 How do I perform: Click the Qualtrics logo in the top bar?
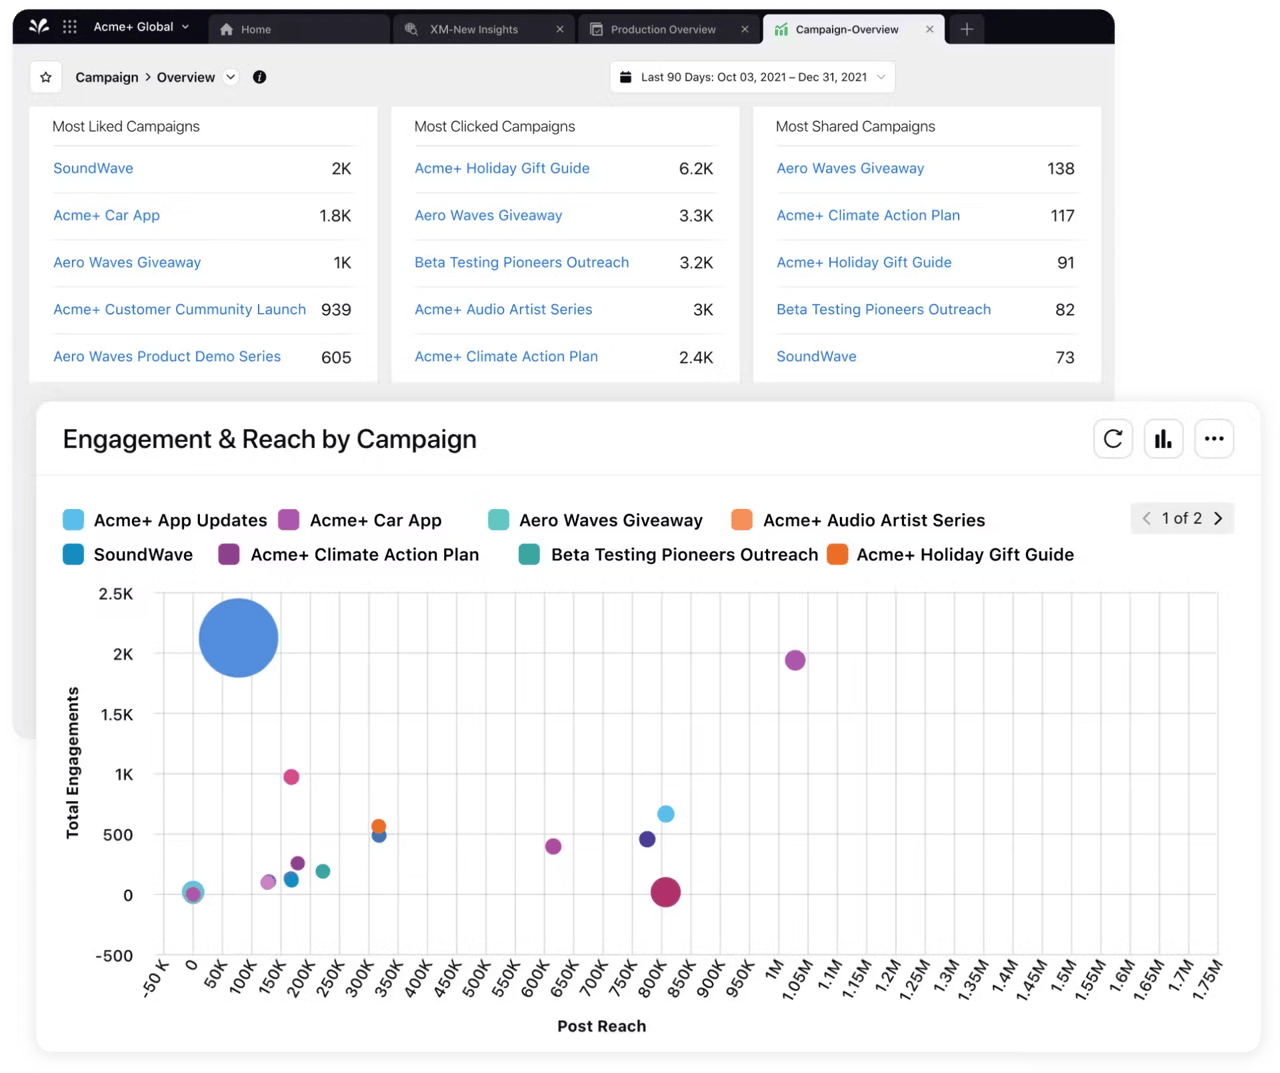[x=38, y=26]
